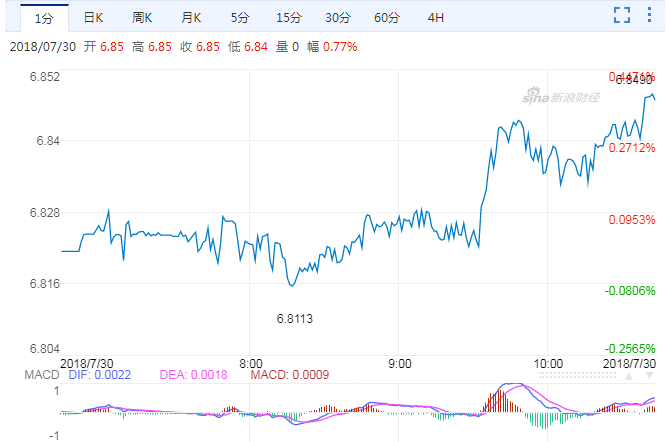Viewport: 669px width, 442px height.
Task: Click the DIF: 0.0022 value
Action: [x=100, y=375]
